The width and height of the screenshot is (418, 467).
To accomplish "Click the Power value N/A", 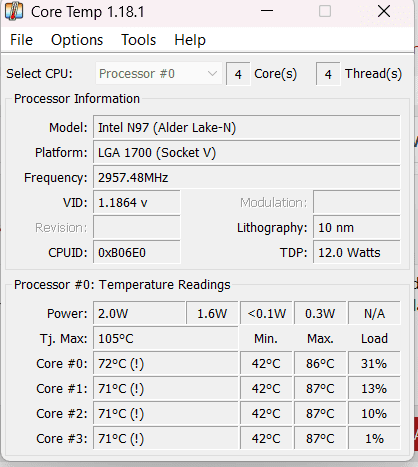I will point(374,313).
